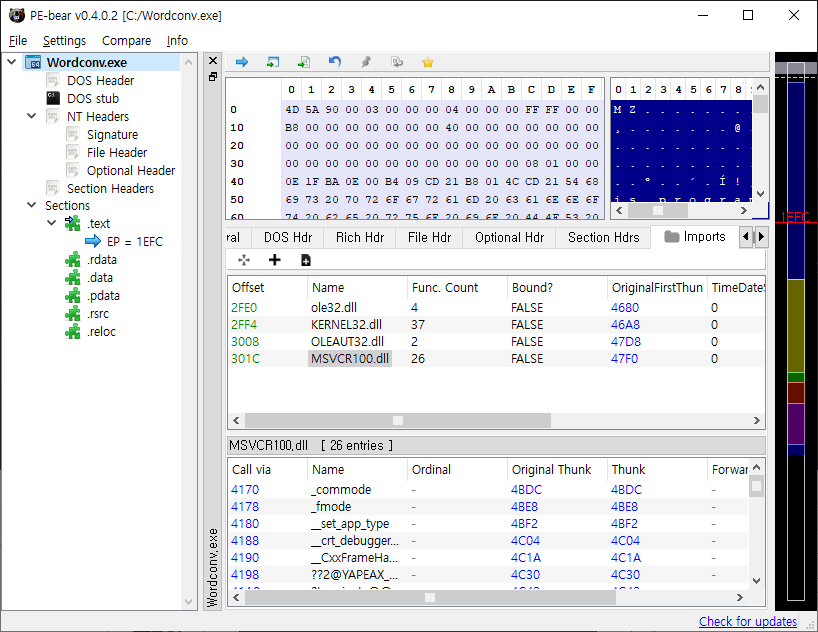Select the .rdata section in tree

(x=102, y=260)
